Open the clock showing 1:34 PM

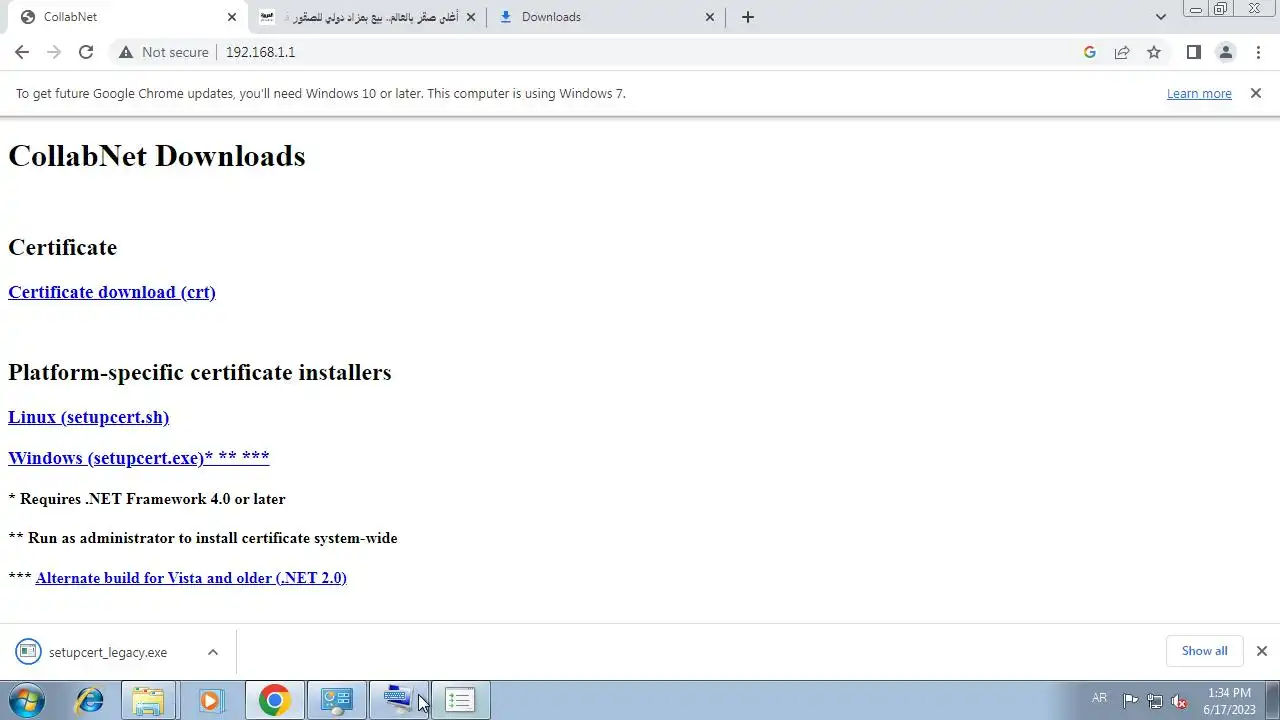(x=1229, y=701)
